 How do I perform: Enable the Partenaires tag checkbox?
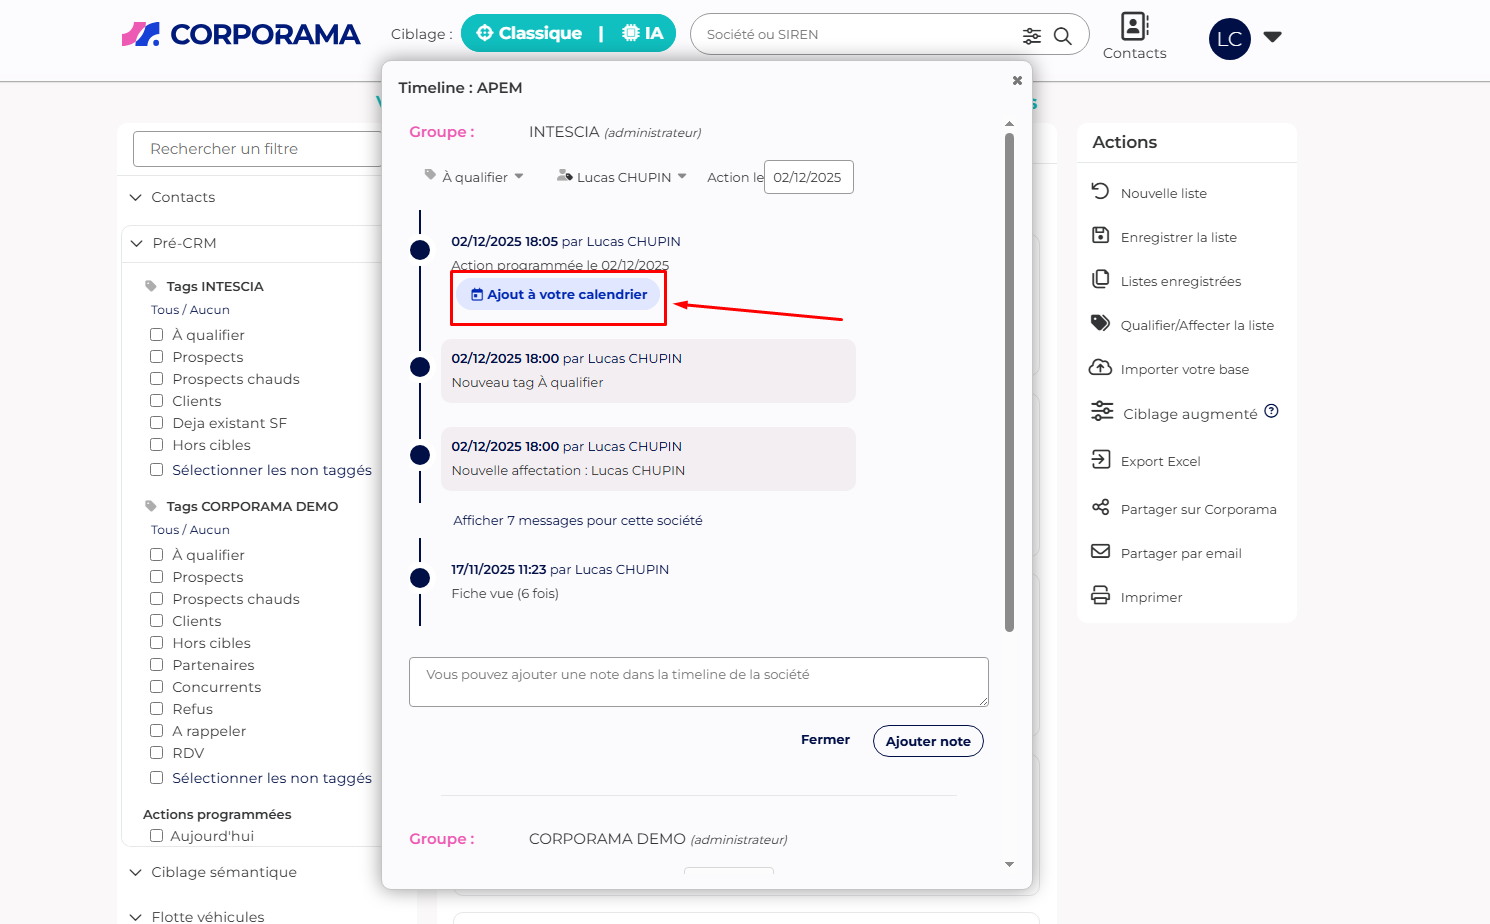[x=157, y=665]
